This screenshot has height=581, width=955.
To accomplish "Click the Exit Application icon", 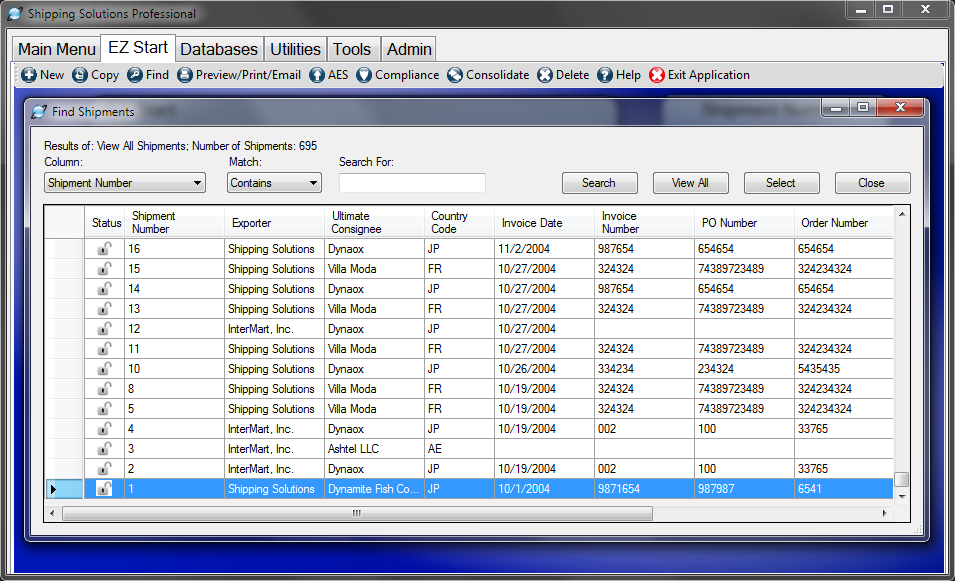I will coord(657,75).
